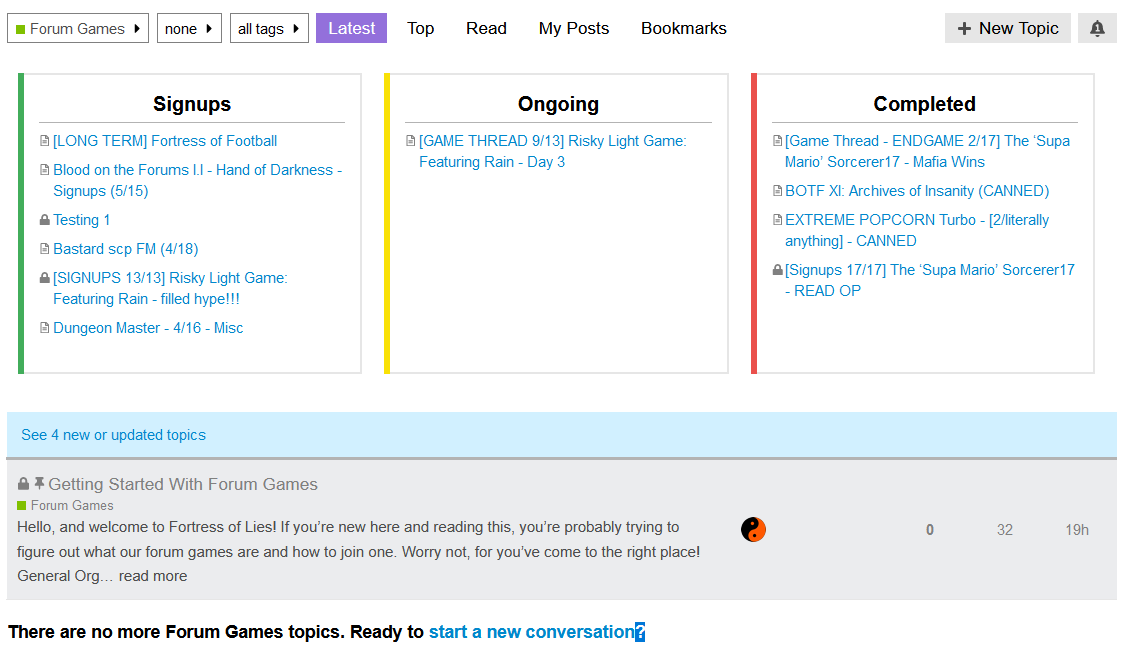1130x656 pixels.
Task: Click the lock icon beside Signups 17/17 topic
Action: [777, 270]
